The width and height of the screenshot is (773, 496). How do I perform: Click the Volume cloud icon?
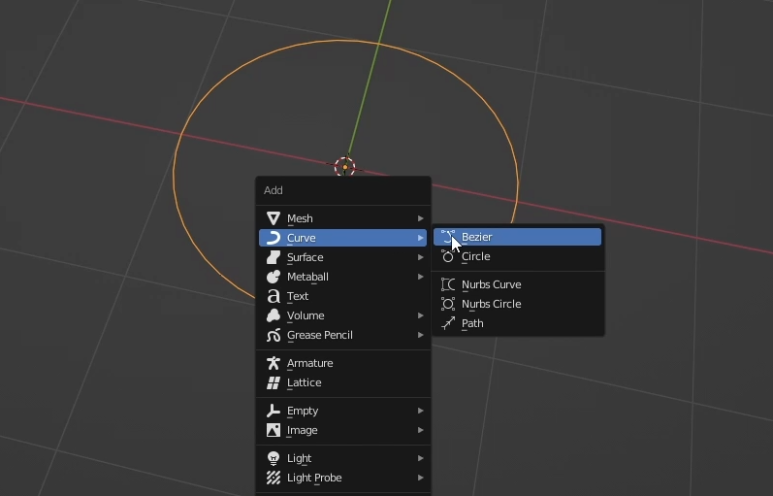[x=273, y=316]
